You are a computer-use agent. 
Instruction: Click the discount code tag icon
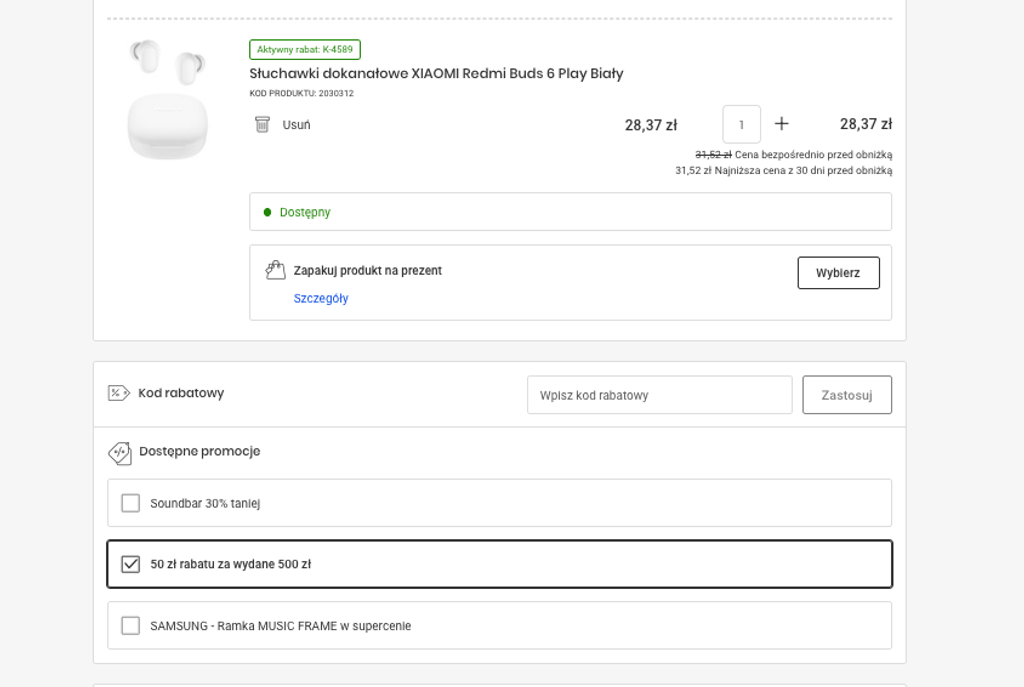coord(119,393)
